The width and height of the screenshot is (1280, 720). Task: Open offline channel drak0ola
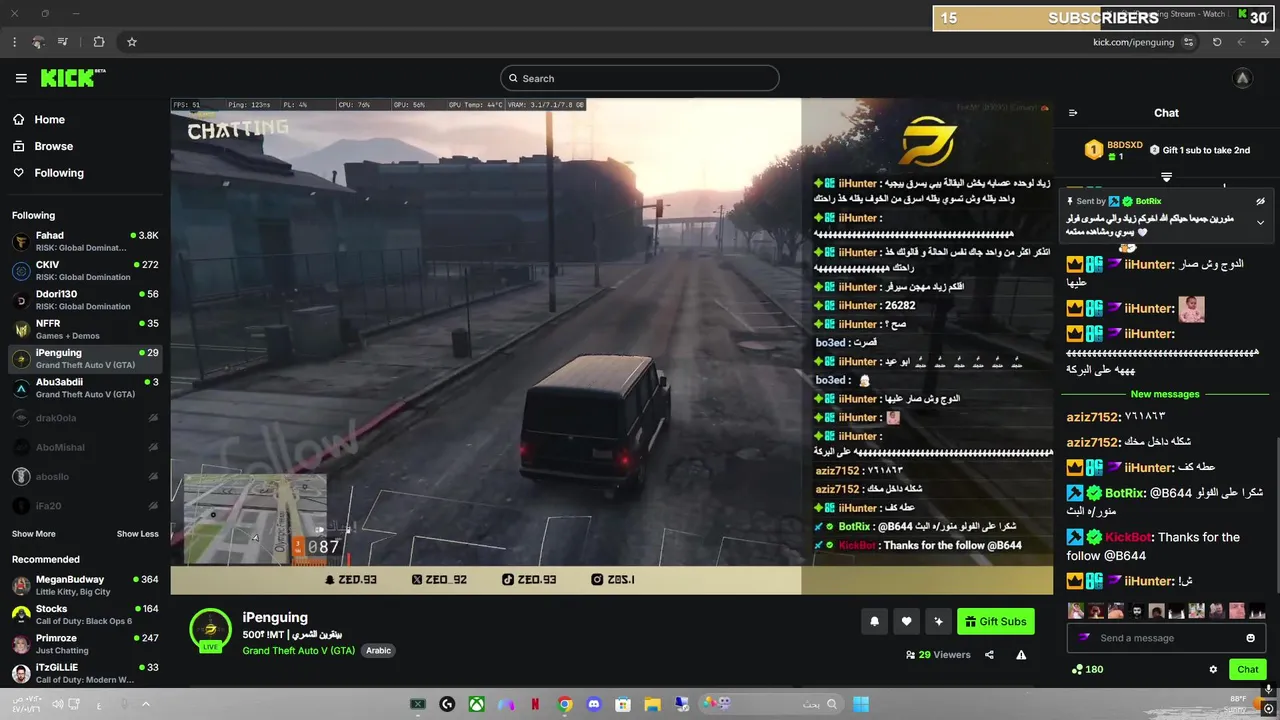tap(85, 418)
